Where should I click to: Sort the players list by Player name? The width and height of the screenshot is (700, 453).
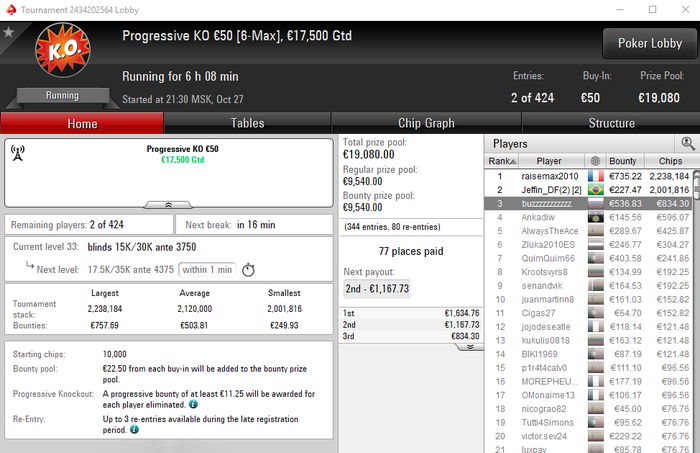(x=549, y=161)
